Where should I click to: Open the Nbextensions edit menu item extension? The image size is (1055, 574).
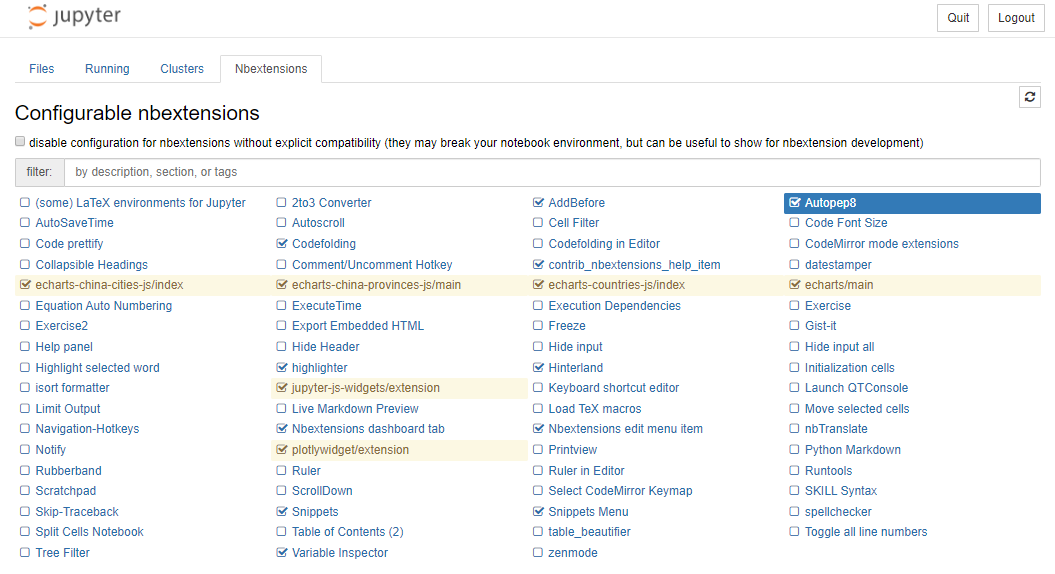point(626,429)
